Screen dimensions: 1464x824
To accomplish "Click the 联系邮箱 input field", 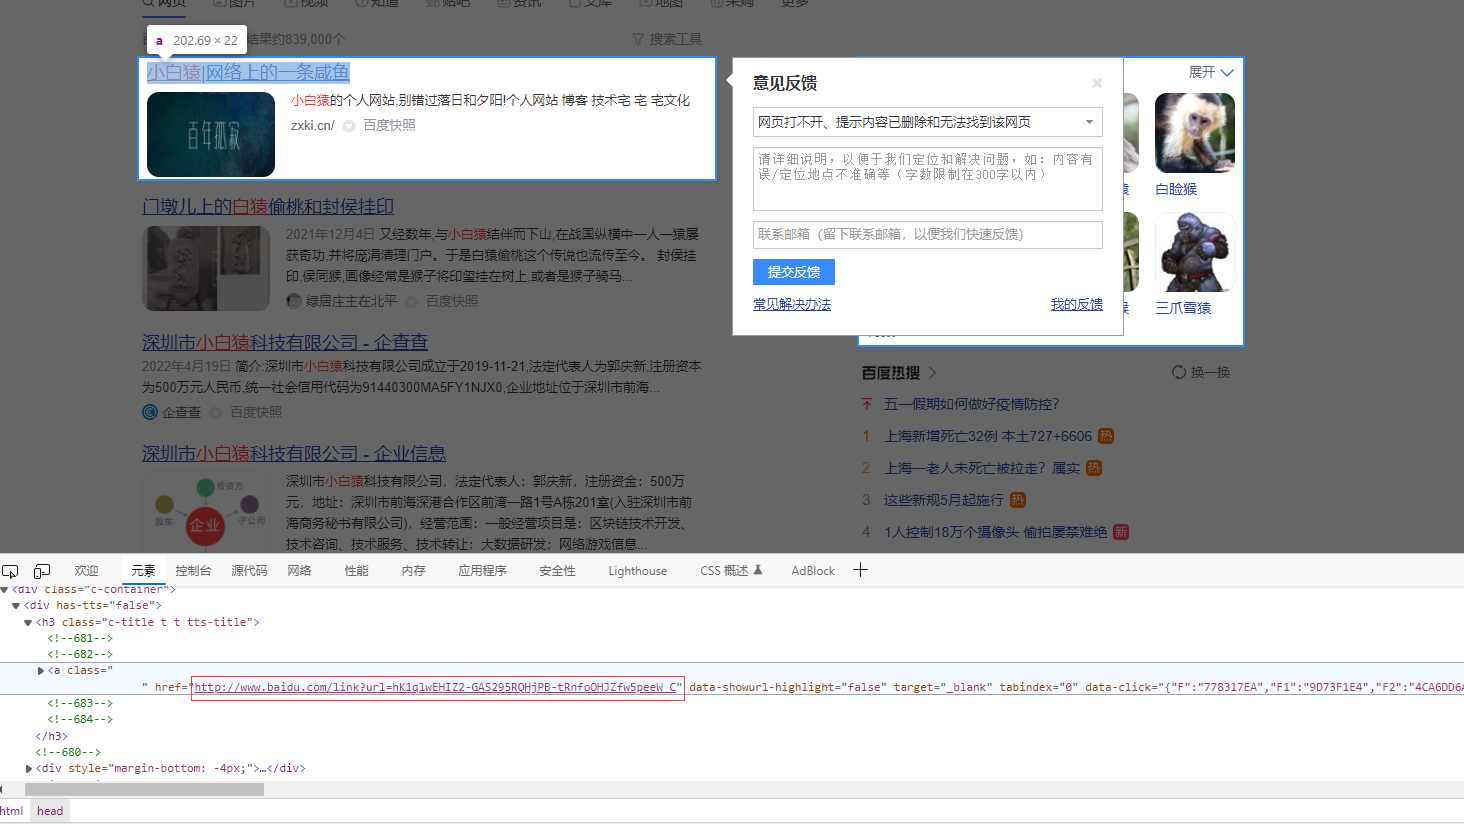I will (927, 234).
